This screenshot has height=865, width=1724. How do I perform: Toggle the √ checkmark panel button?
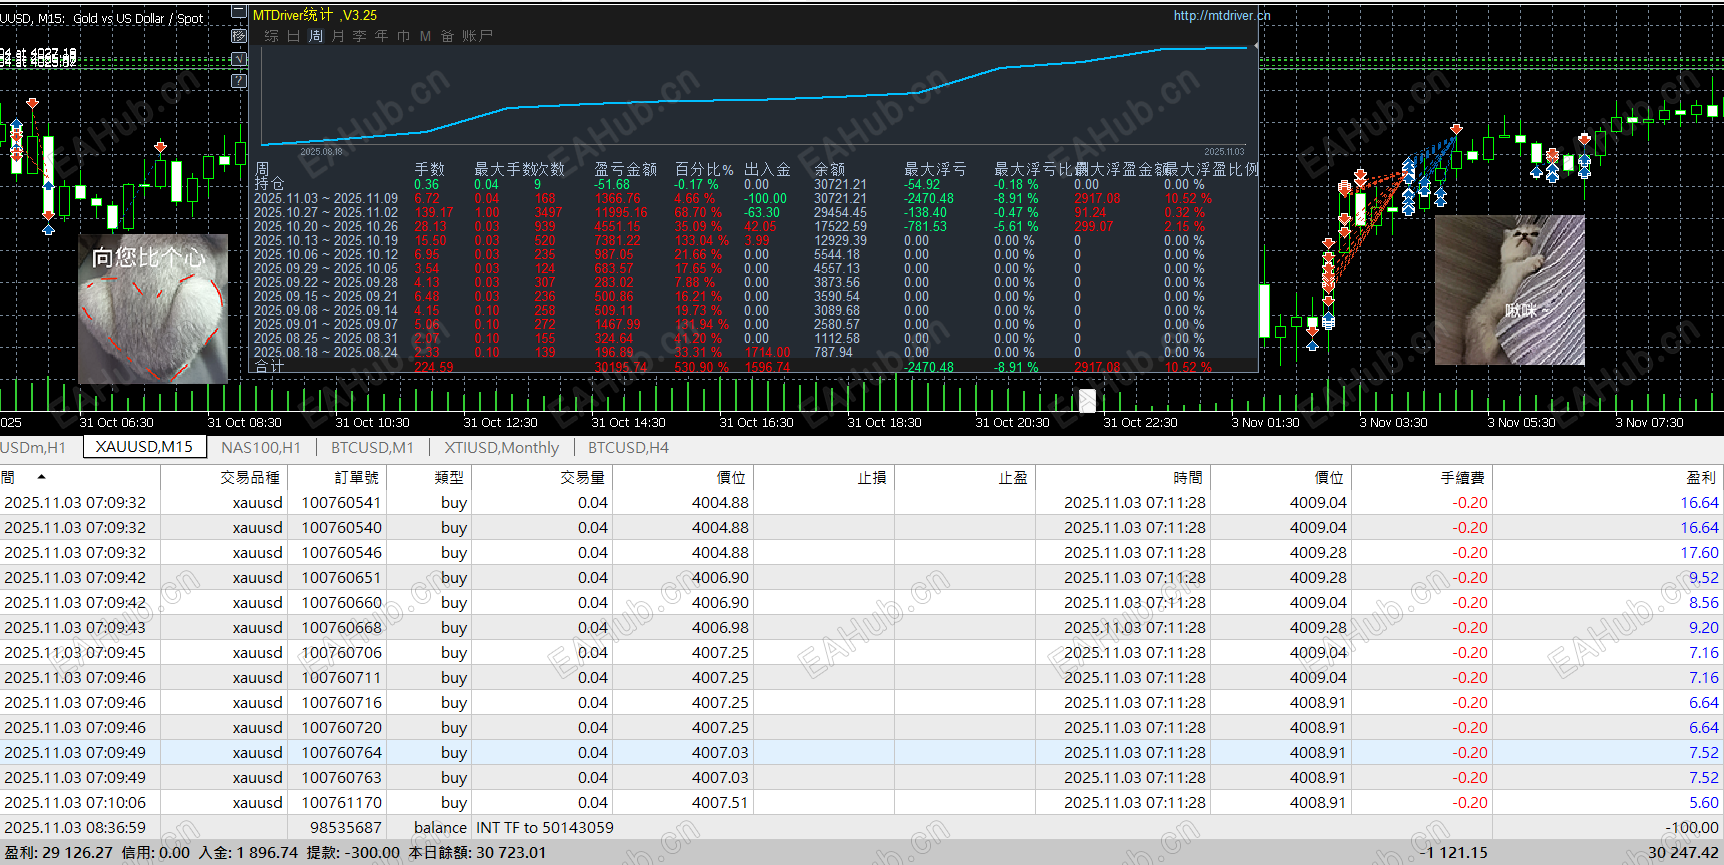[x=239, y=59]
